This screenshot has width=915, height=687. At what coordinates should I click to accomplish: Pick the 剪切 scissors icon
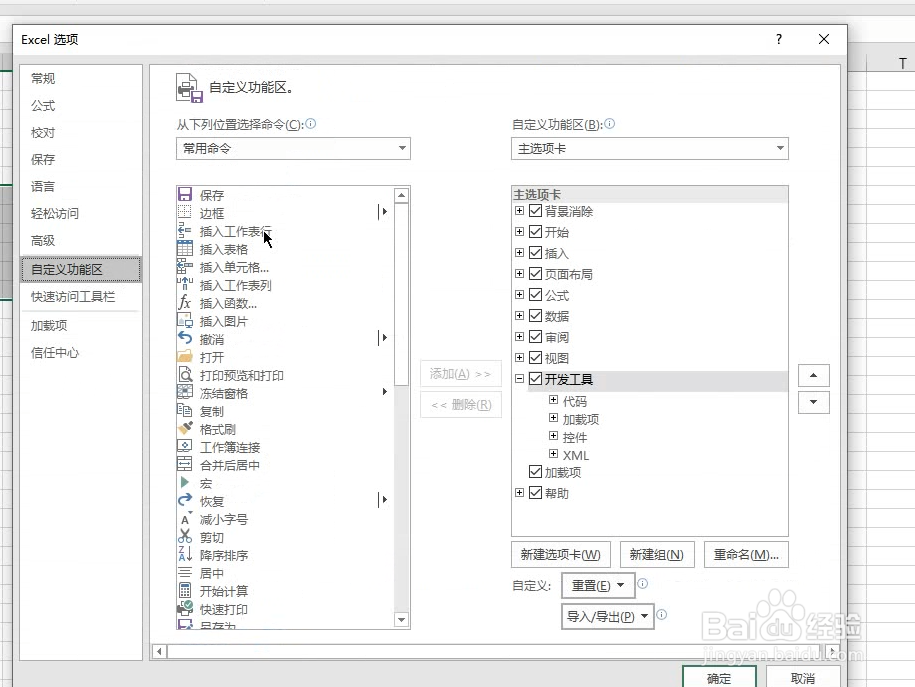pos(185,536)
